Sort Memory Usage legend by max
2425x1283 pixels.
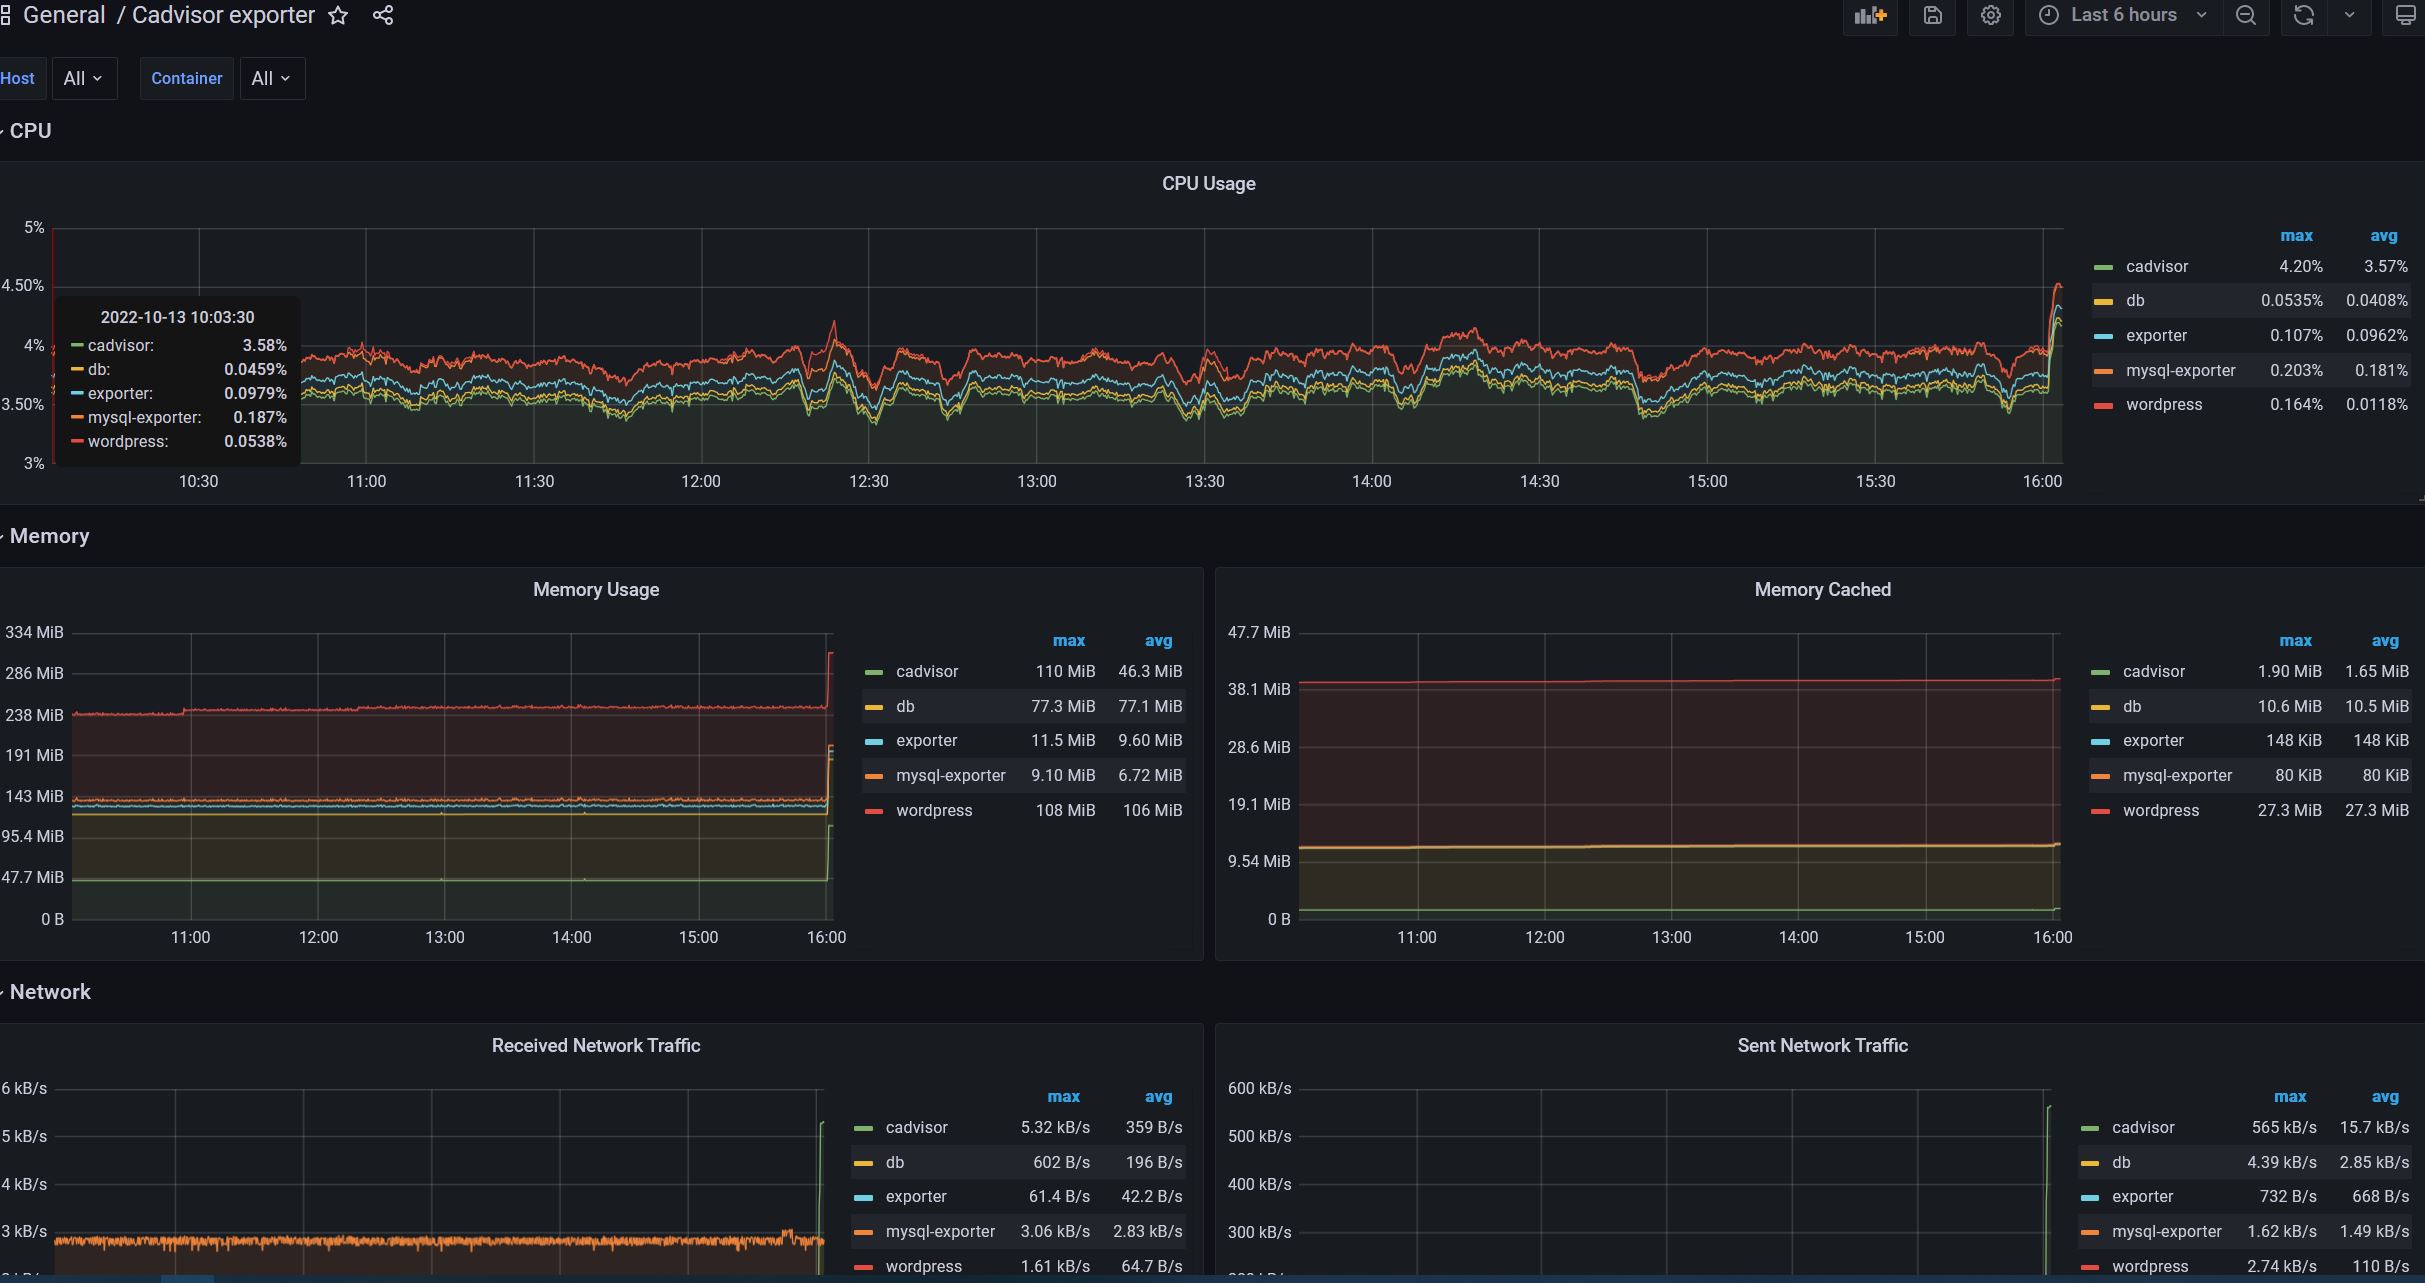click(1069, 641)
